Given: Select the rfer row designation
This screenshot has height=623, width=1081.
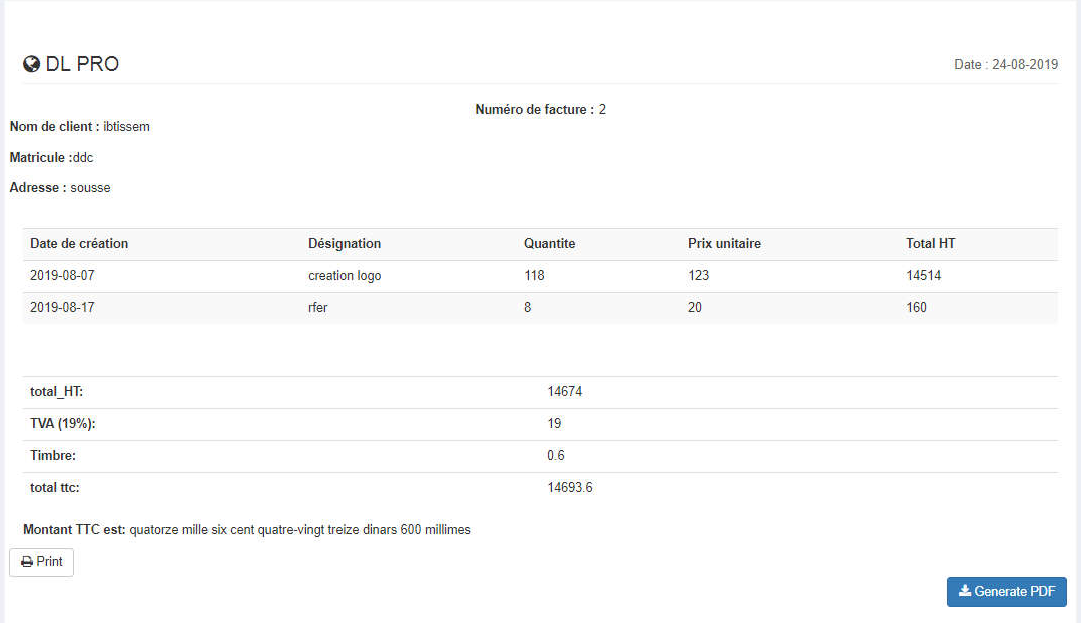Looking at the screenshot, I should click(x=318, y=308).
